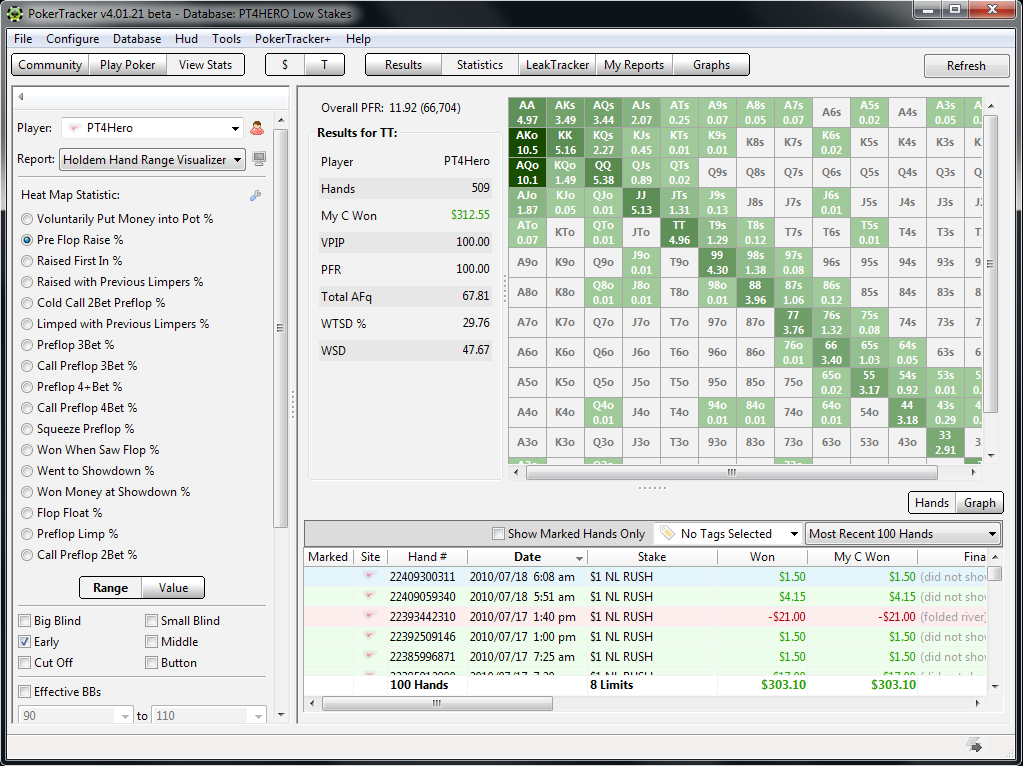The width and height of the screenshot is (1023, 766).
Task: Open the Player PT4Hero dropdown
Action: pos(235,128)
